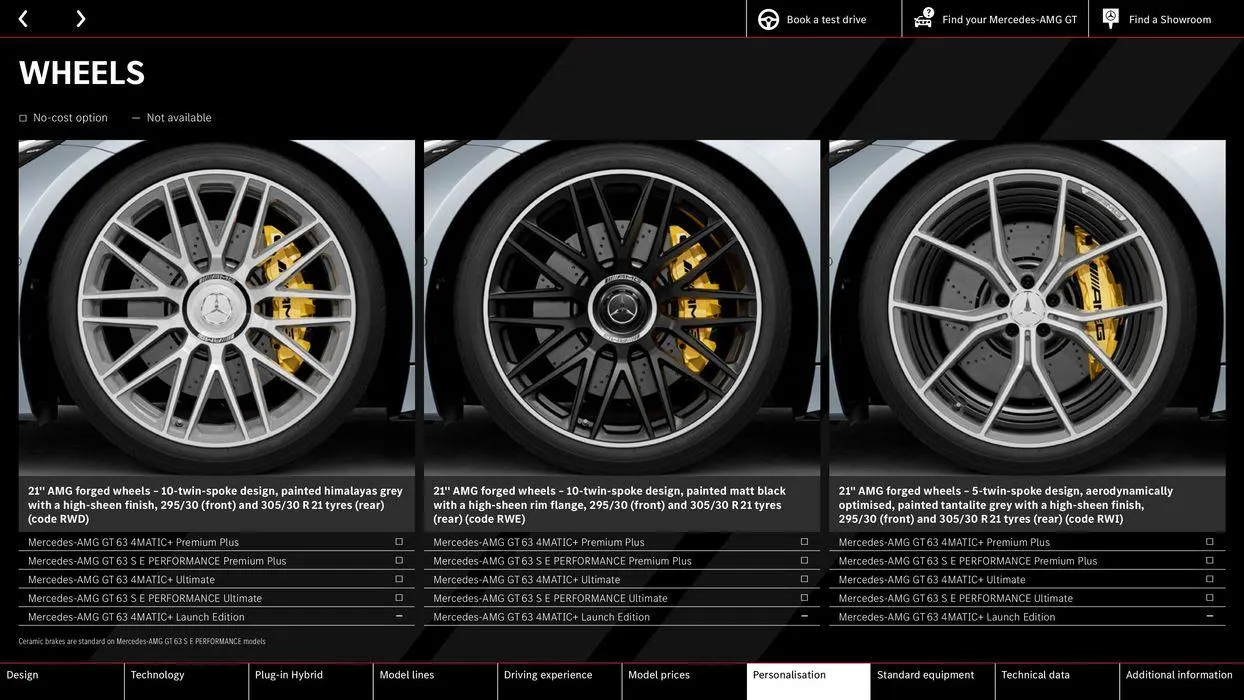Click RWD row GT 63 4MATIC+ Ultimate
Screen dimensions: 1244x700
pyautogui.click(x=216, y=580)
